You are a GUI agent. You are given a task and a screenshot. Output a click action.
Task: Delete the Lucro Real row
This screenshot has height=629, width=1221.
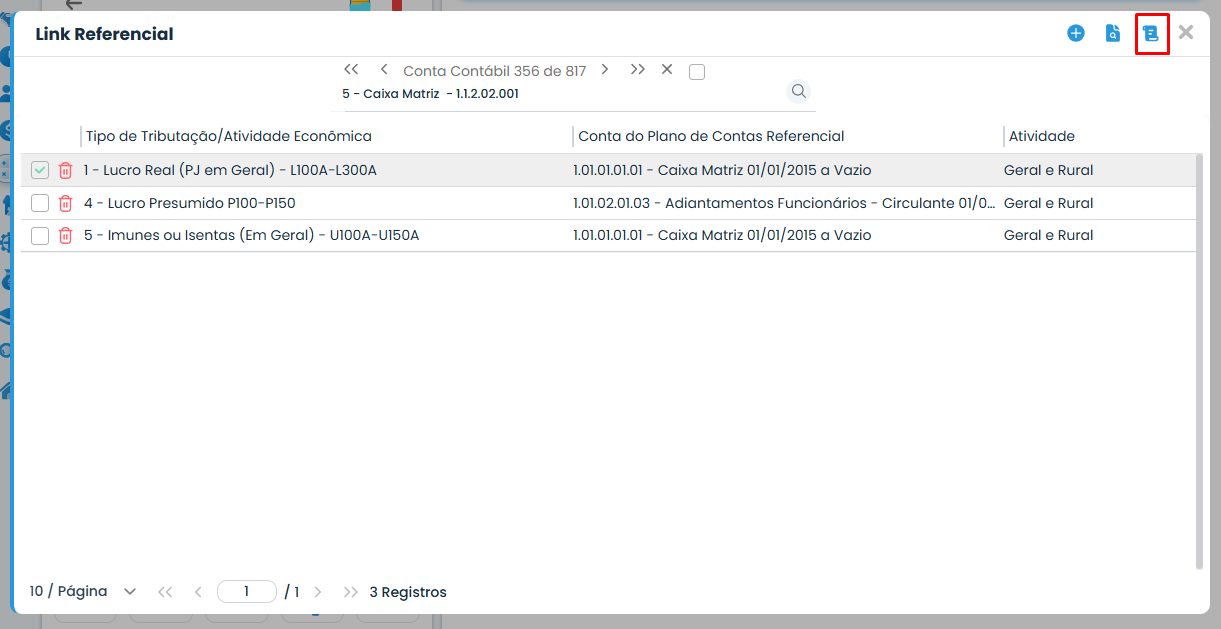click(x=65, y=170)
